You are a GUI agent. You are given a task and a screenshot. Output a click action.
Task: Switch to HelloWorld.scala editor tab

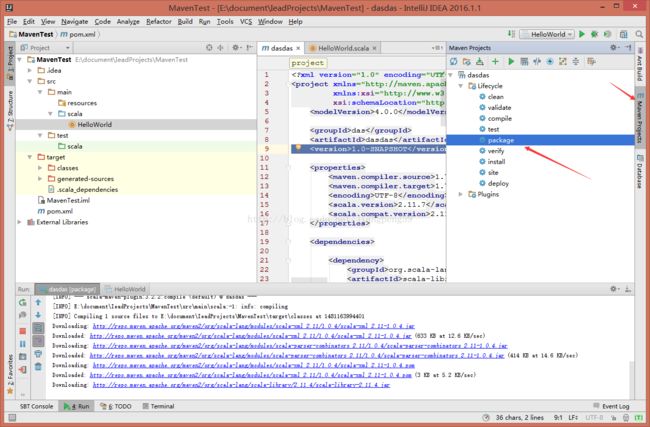[343, 48]
